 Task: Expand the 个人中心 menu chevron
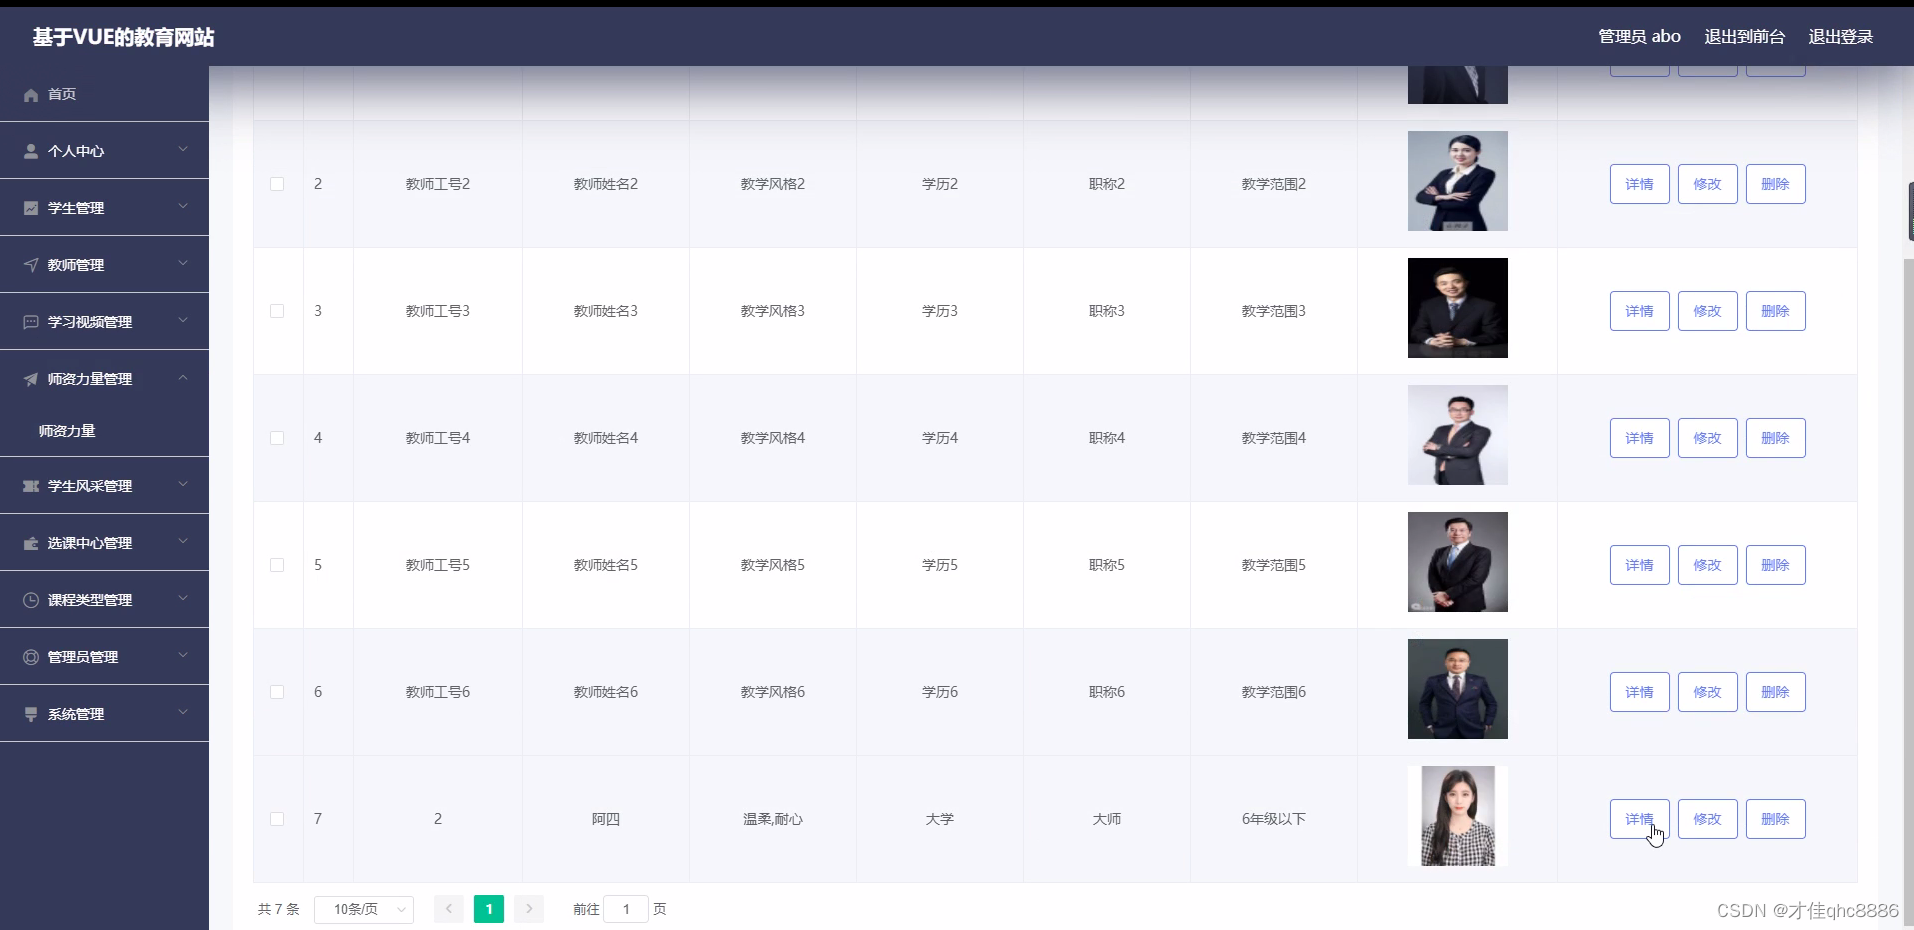pos(183,150)
